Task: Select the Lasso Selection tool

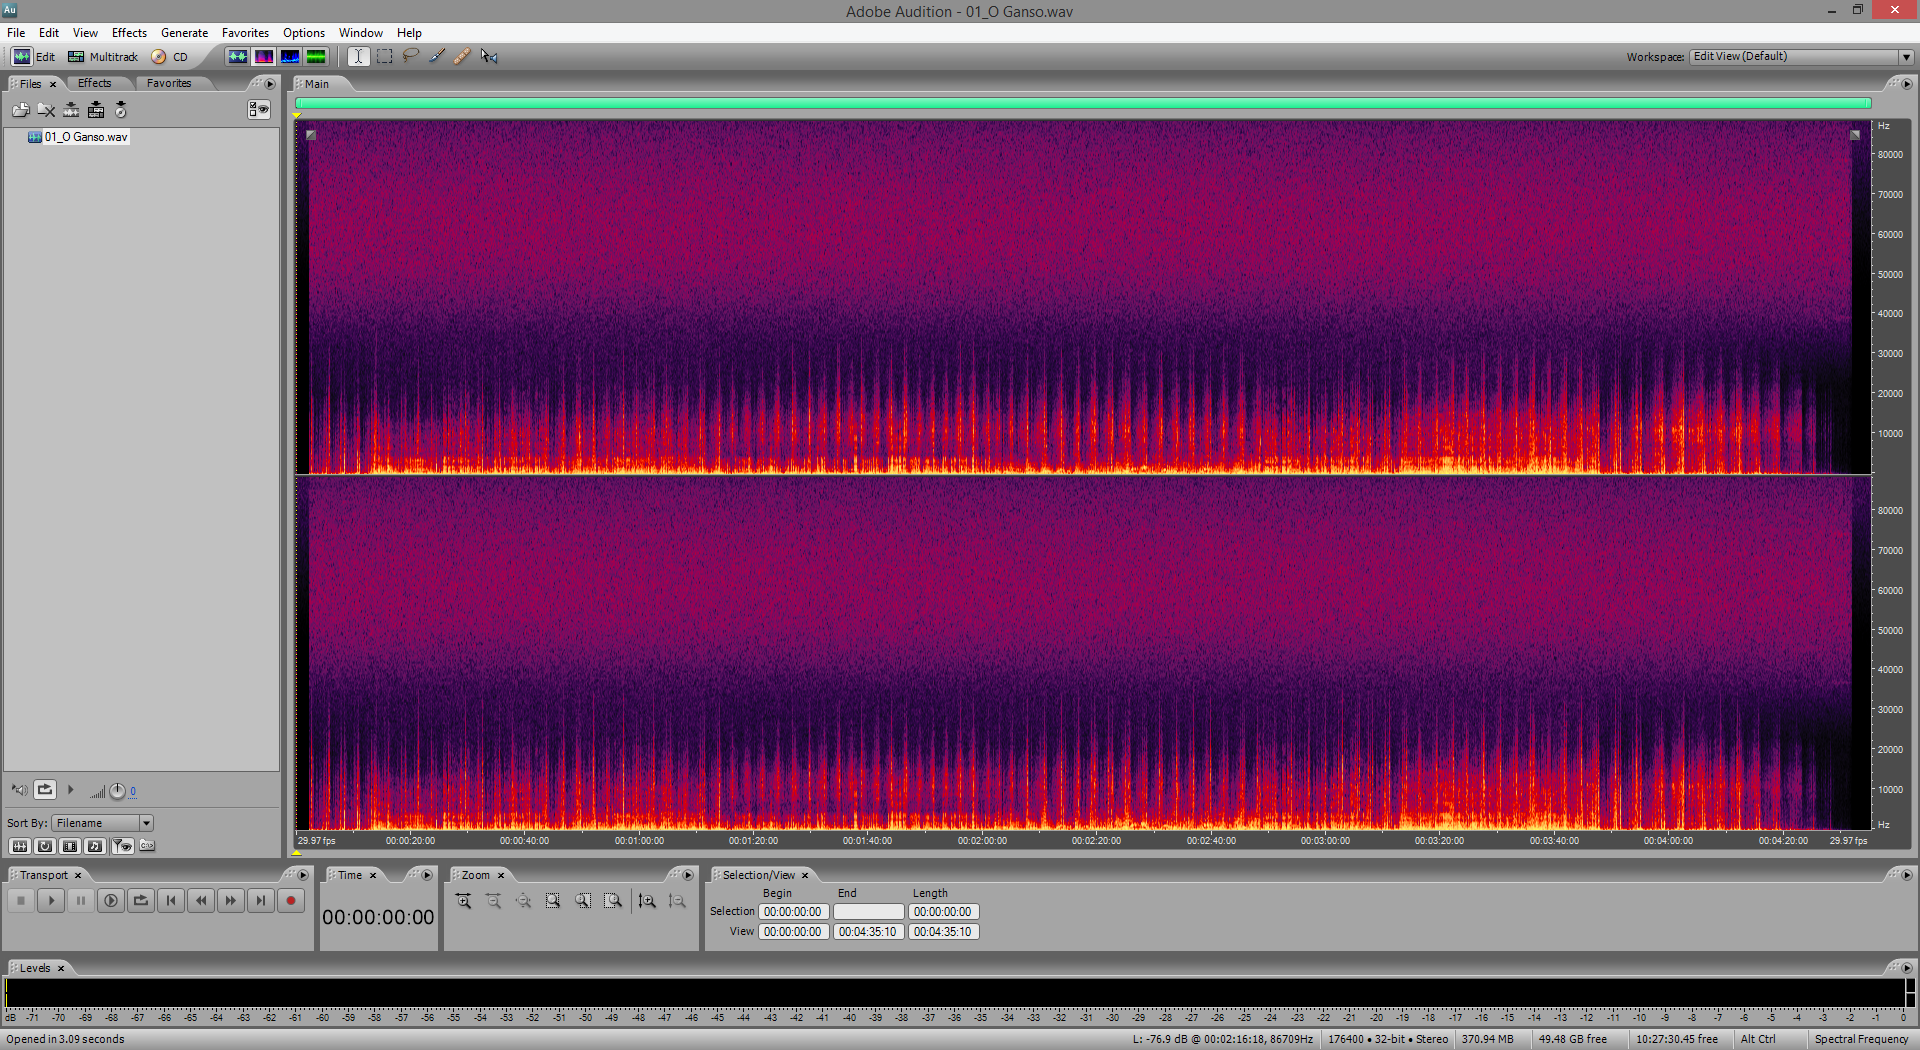Action: point(411,56)
